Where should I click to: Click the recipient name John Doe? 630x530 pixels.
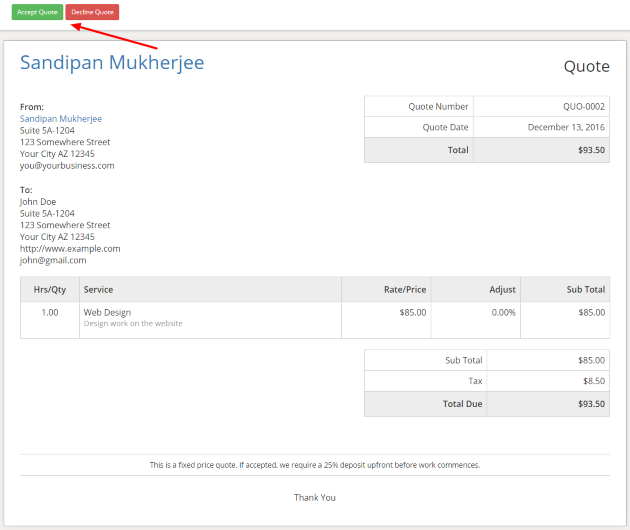pyautogui.click(x=38, y=202)
